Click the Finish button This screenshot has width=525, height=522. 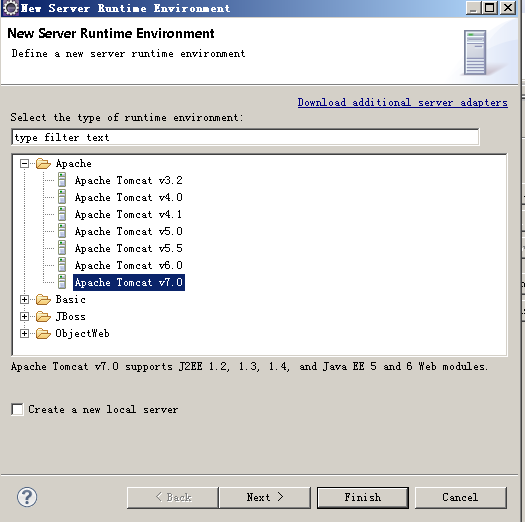363,497
